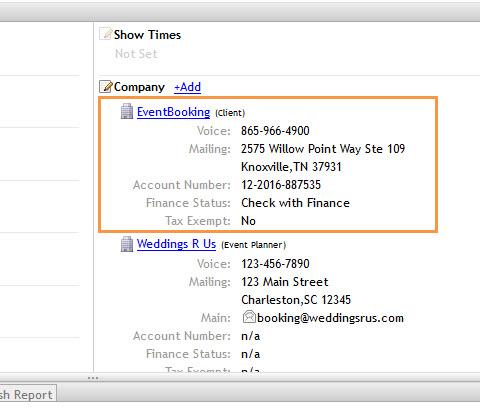Click the (Event Planner) label
This screenshot has height=414, width=480.
pos(253,245)
